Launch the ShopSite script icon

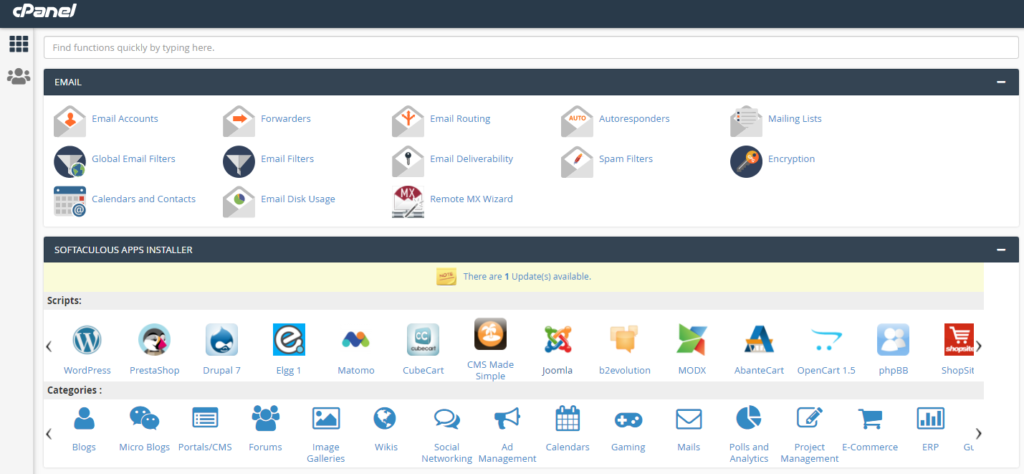click(959, 340)
